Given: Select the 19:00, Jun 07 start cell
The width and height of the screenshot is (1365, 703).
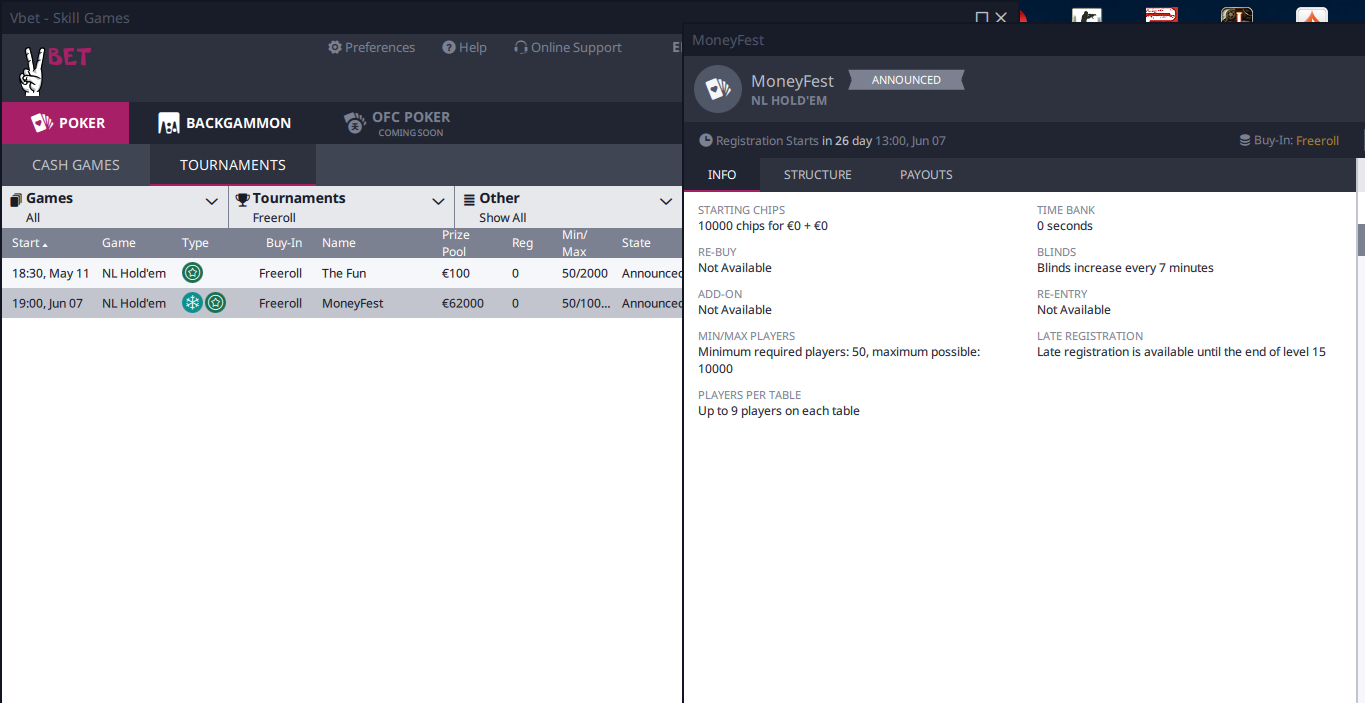Looking at the screenshot, I should 47,303.
